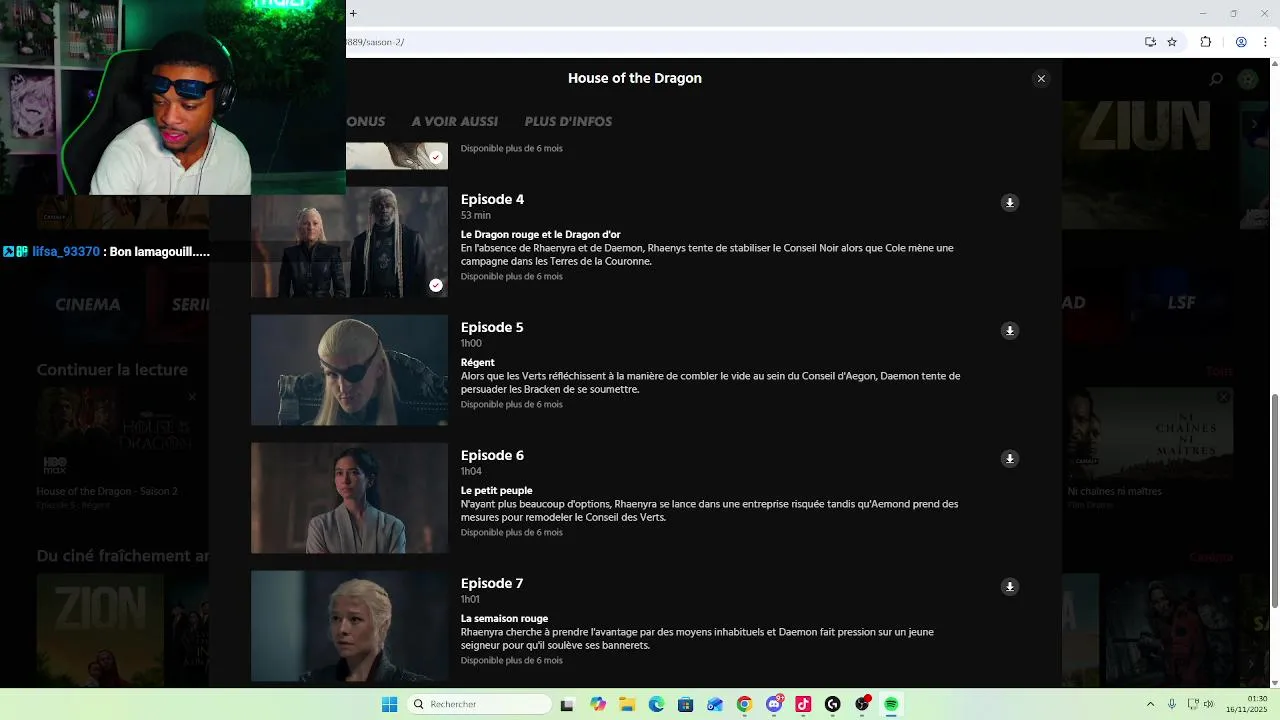Play Episode 5 from the eyepatch thumbnail
Screen dimensions: 1280x720
349,370
